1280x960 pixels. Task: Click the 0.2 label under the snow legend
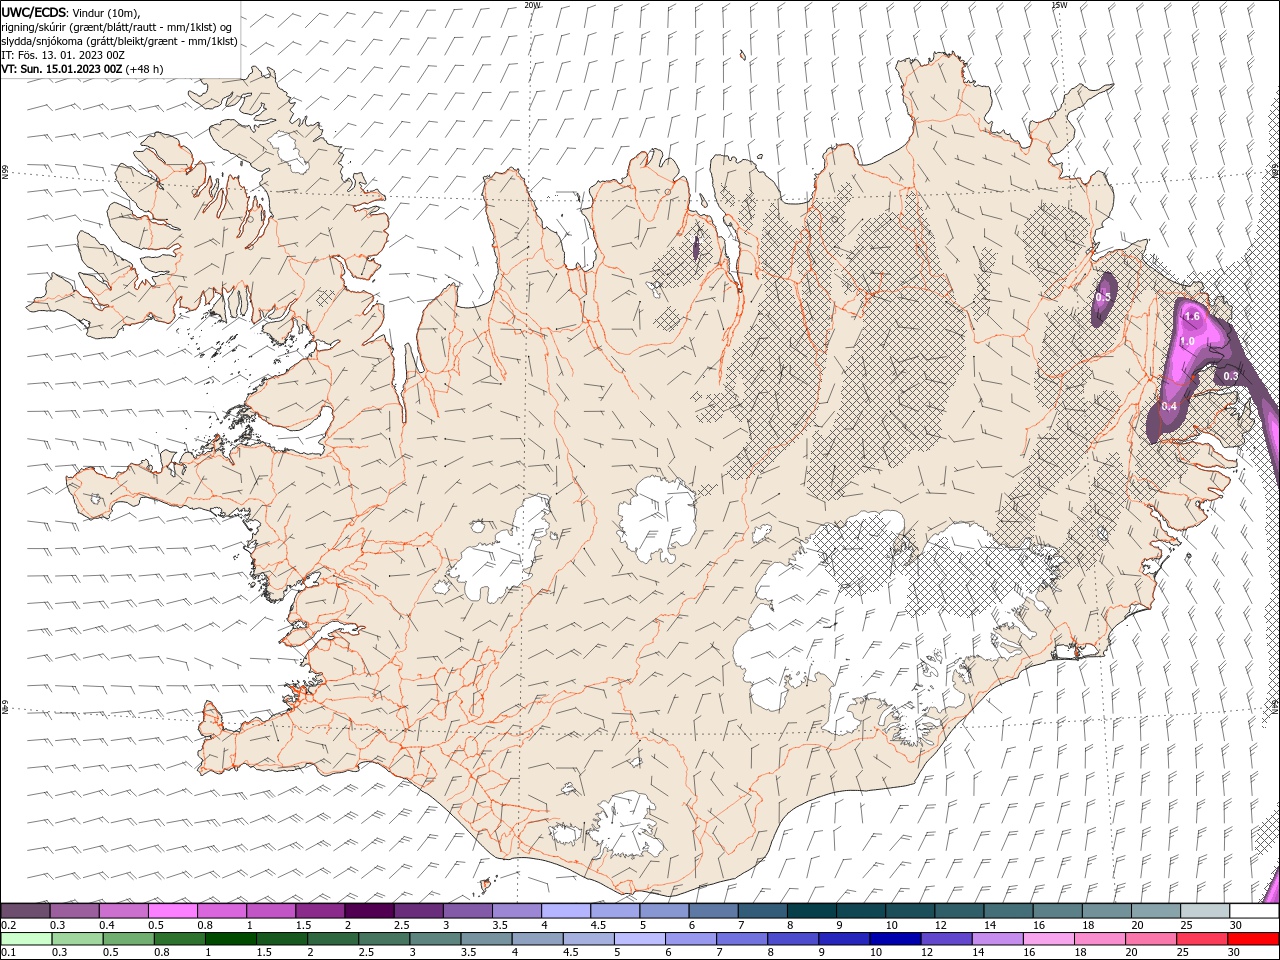tap(8, 925)
